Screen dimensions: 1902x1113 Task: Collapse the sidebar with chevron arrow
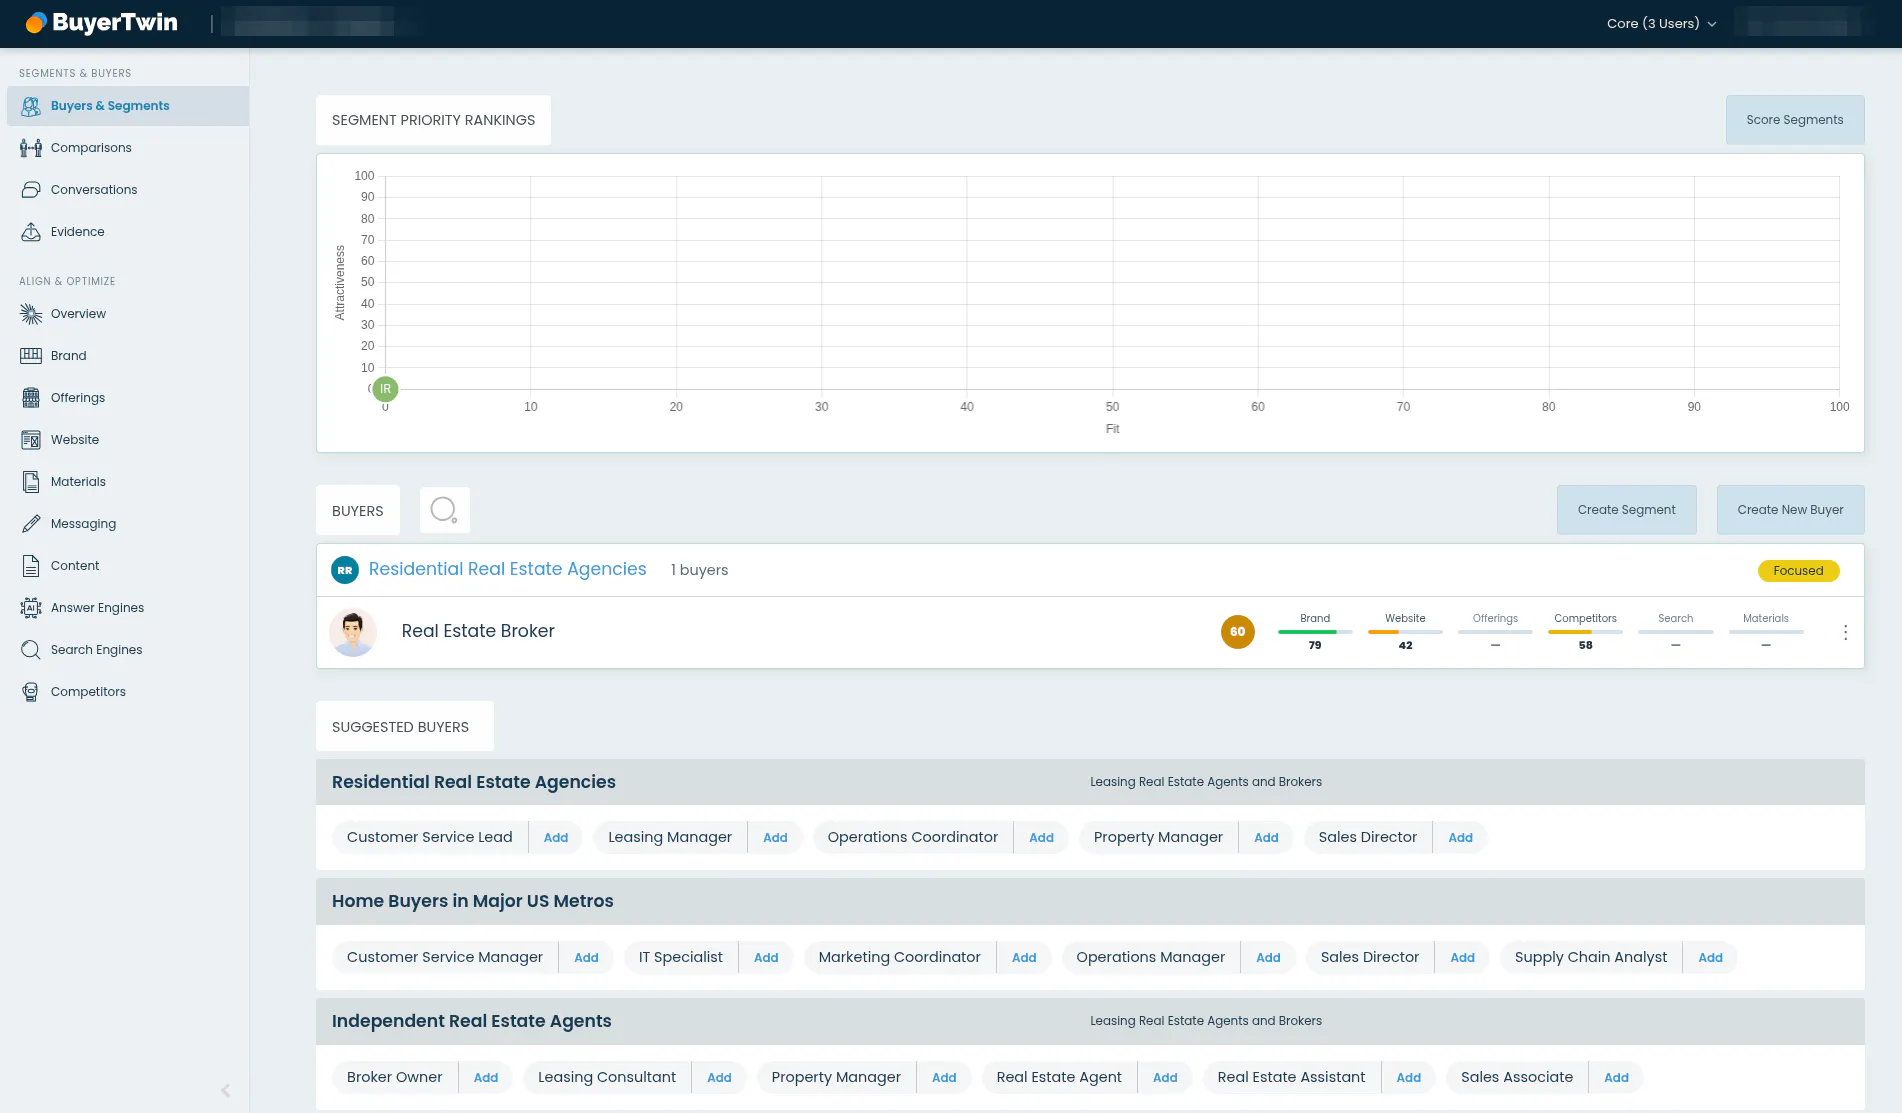pos(226,1091)
